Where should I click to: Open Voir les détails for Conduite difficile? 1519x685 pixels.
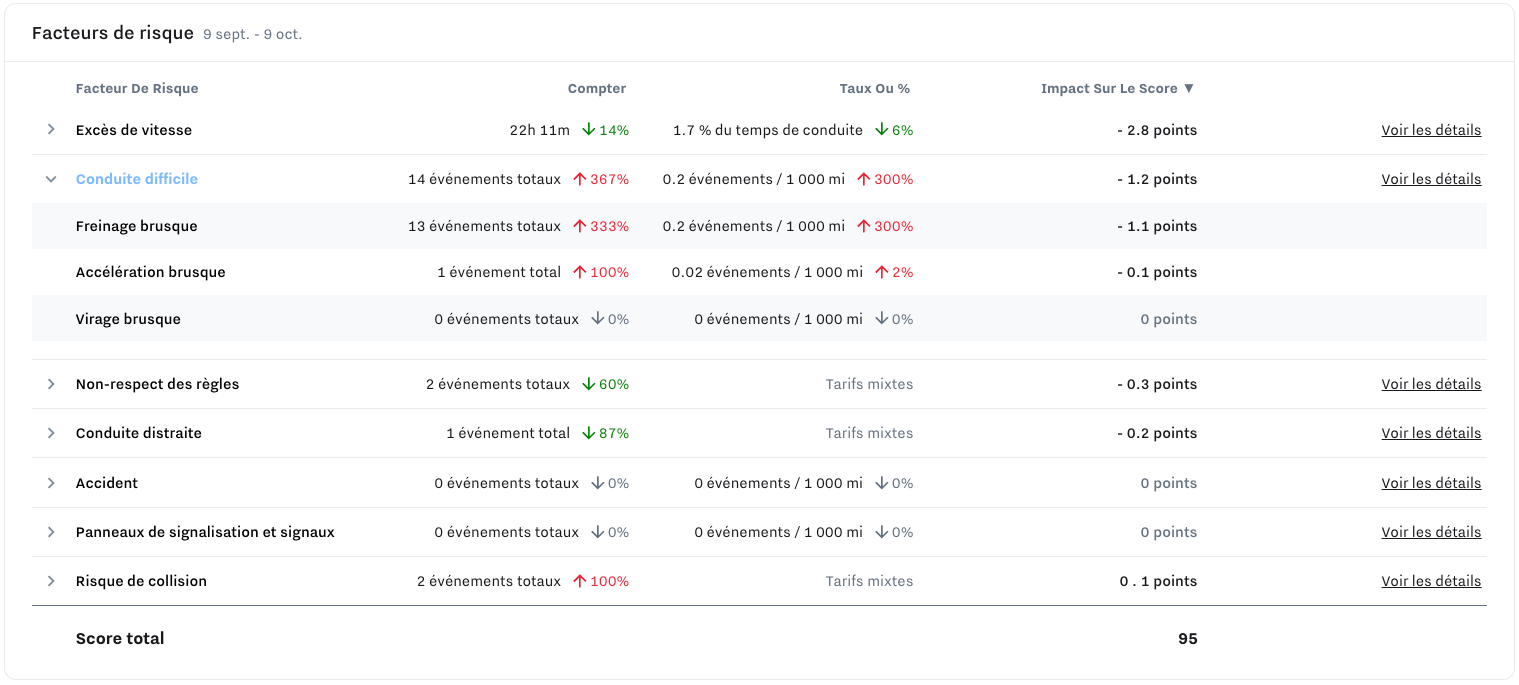(1431, 179)
